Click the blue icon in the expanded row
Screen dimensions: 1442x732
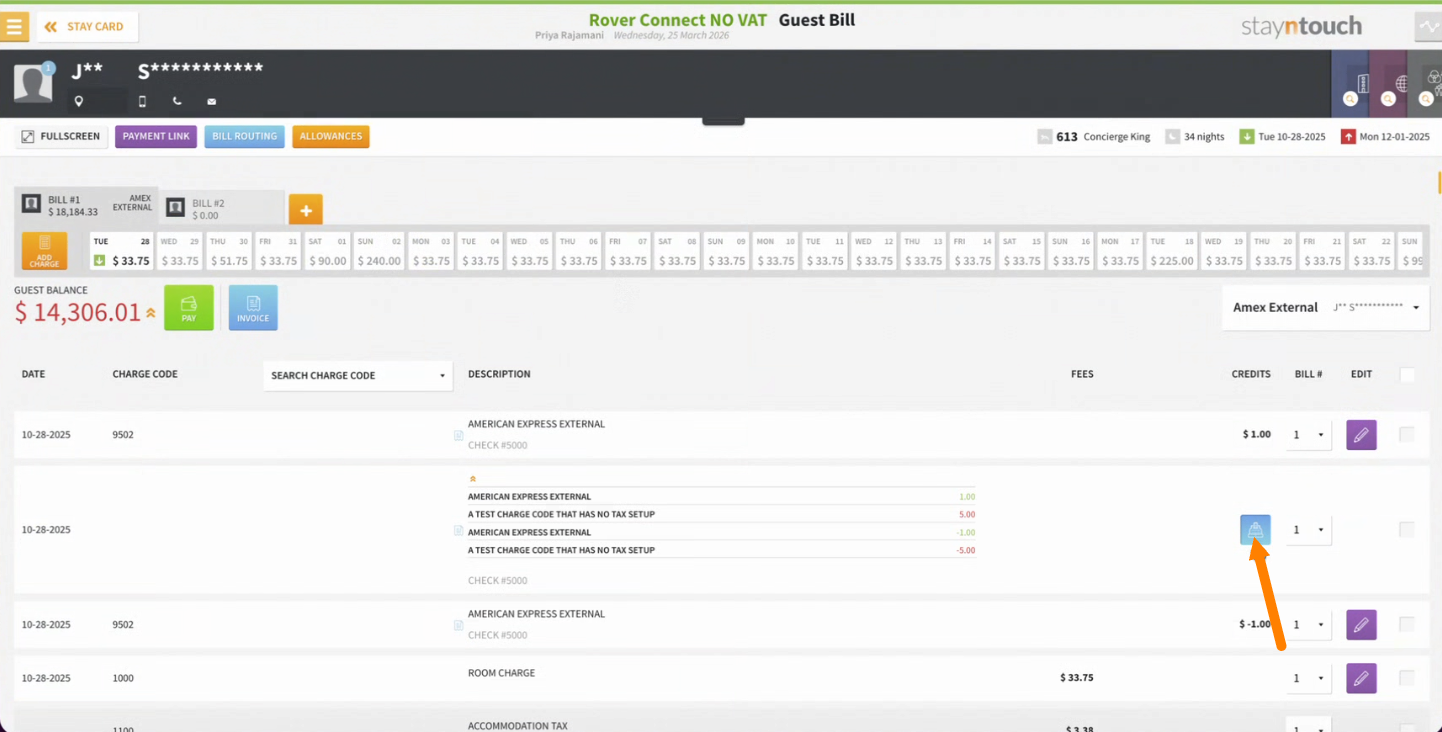pos(1255,529)
